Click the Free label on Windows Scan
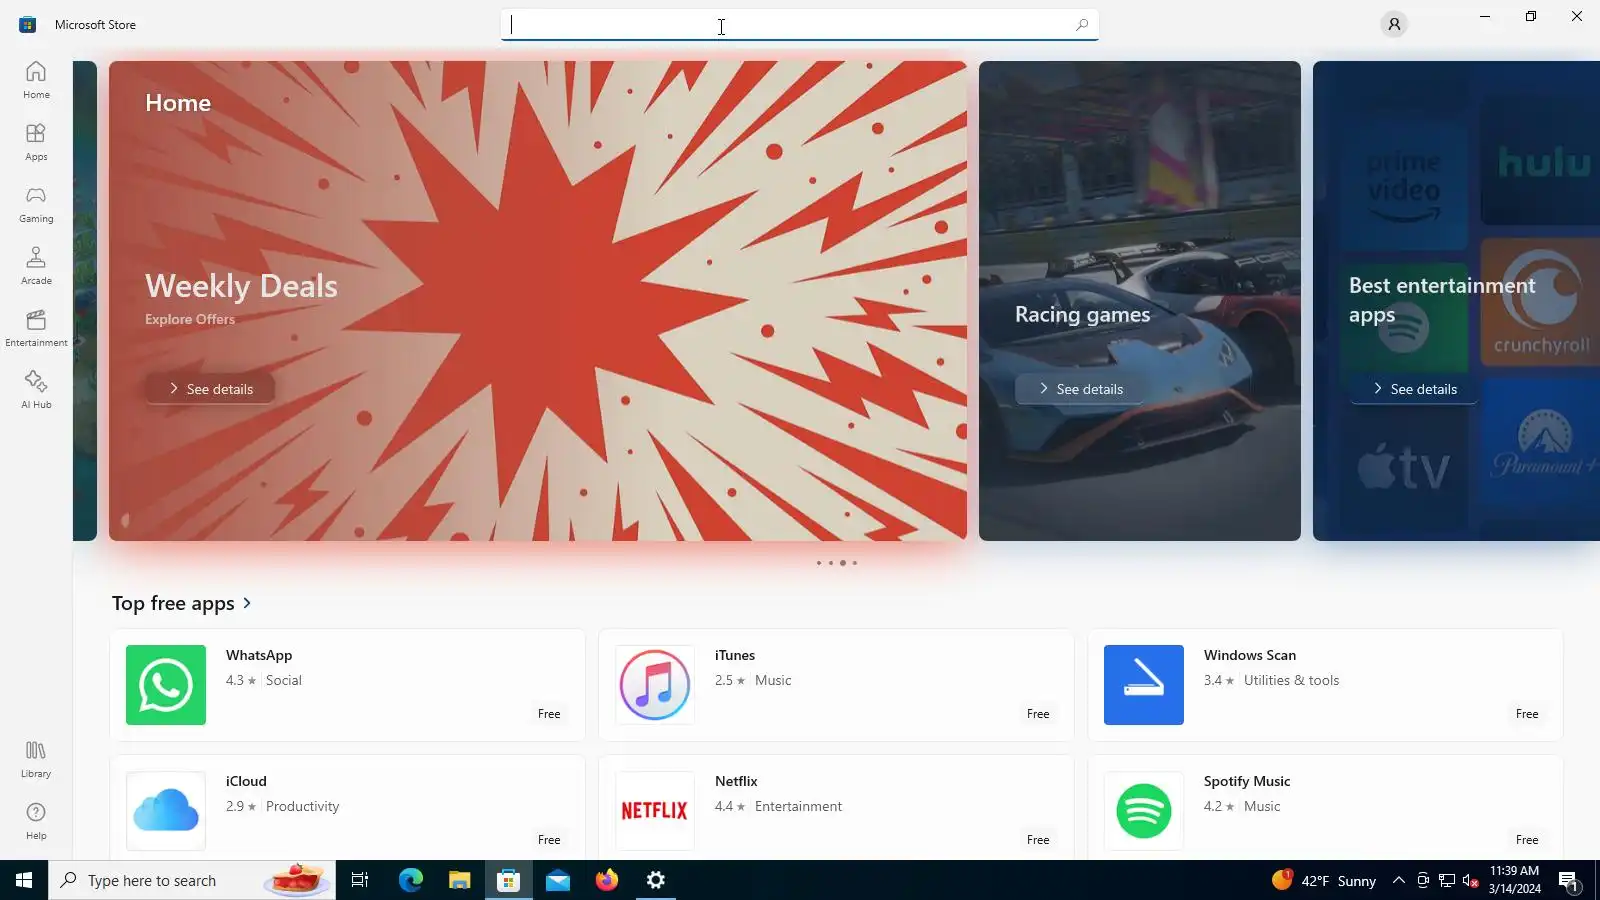Screen dimensions: 1600x900 pyautogui.click(x=1527, y=714)
